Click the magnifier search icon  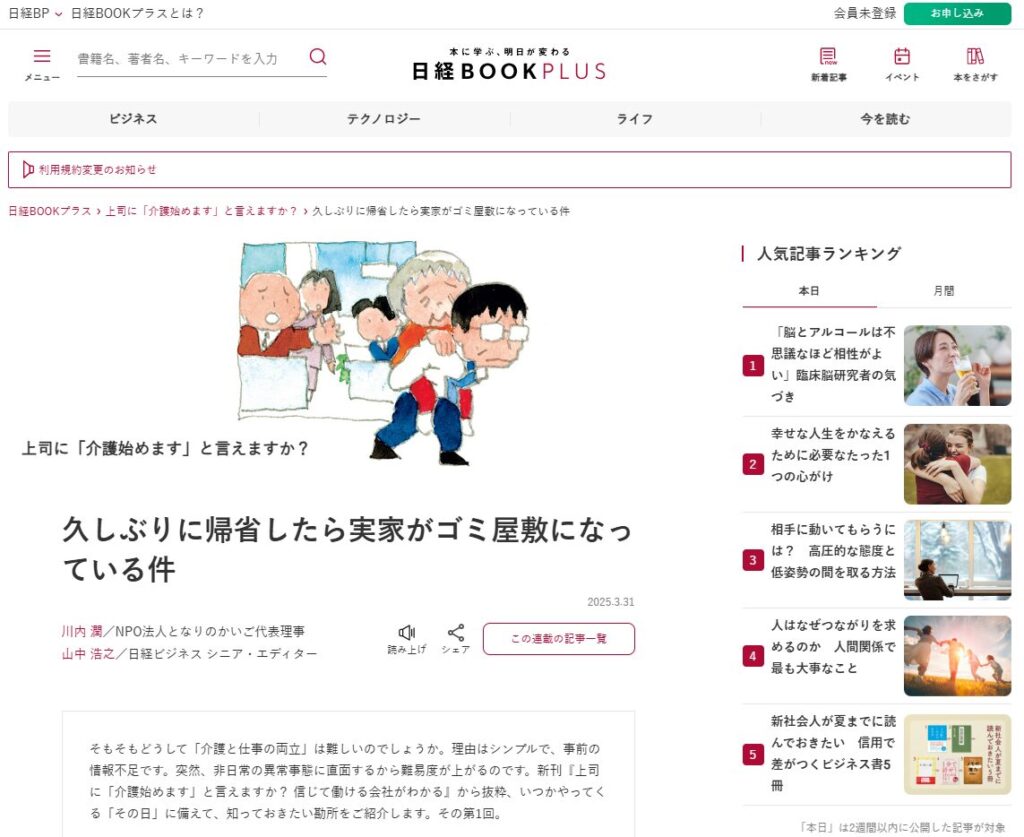click(317, 57)
